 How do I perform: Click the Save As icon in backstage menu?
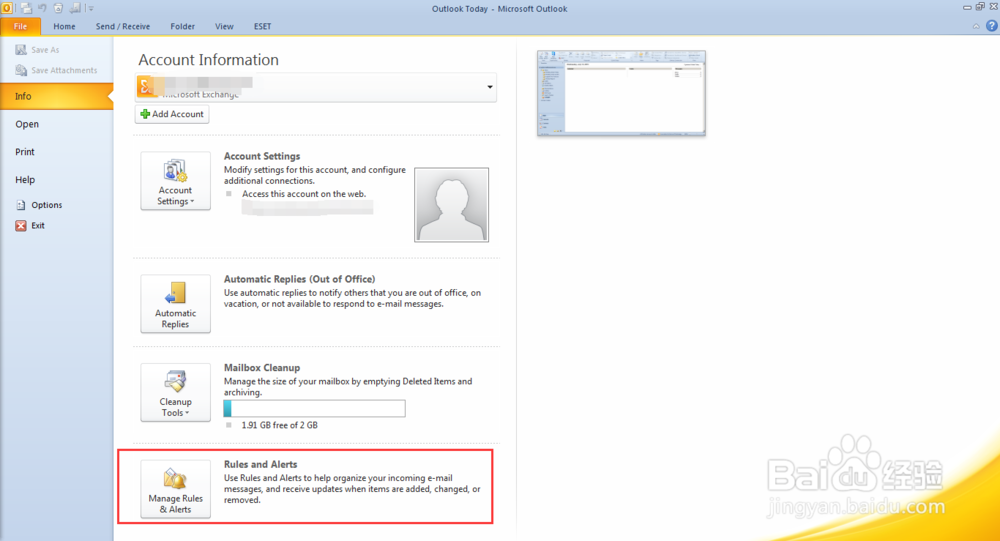(21, 50)
